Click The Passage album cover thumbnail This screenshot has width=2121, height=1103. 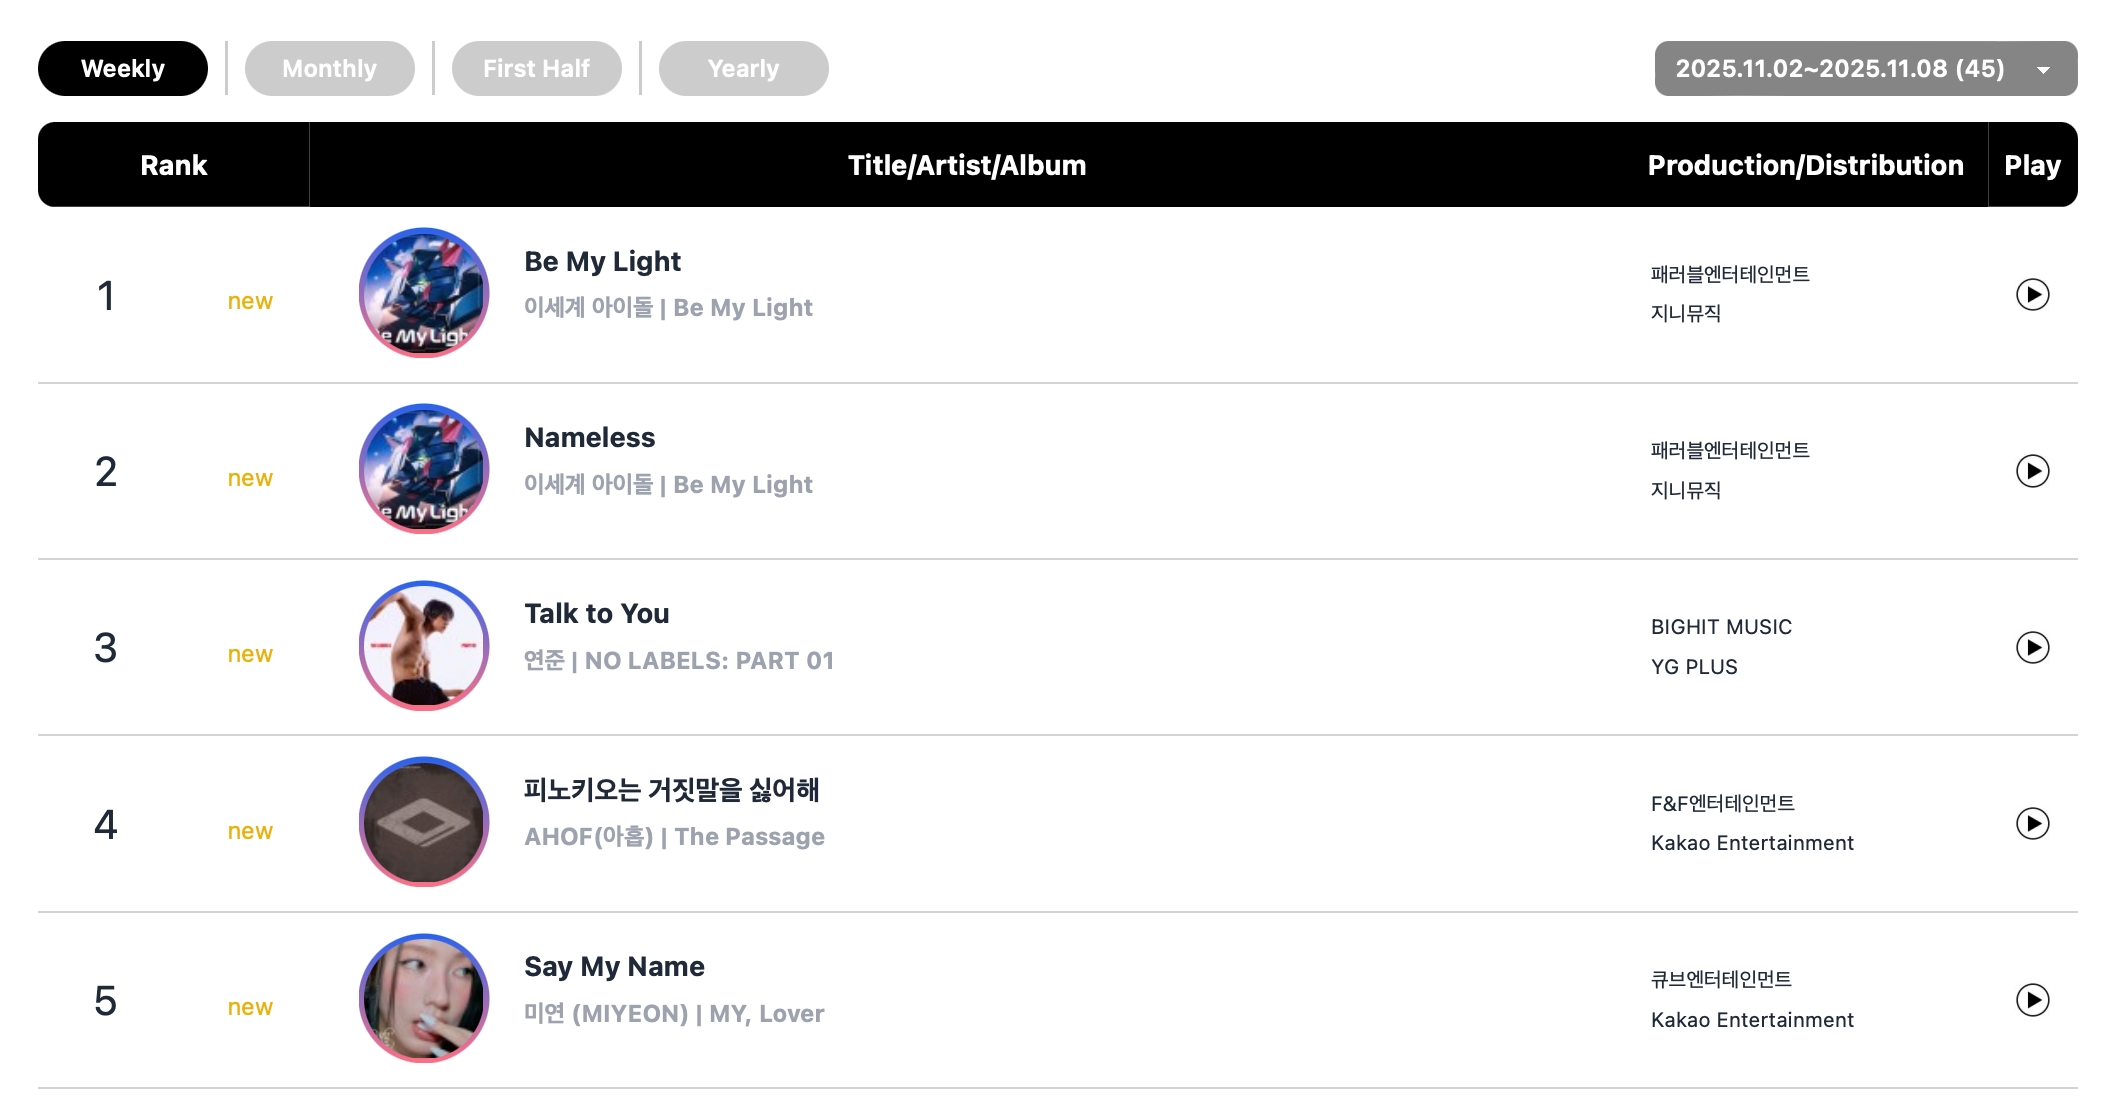click(x=424, y=822)
